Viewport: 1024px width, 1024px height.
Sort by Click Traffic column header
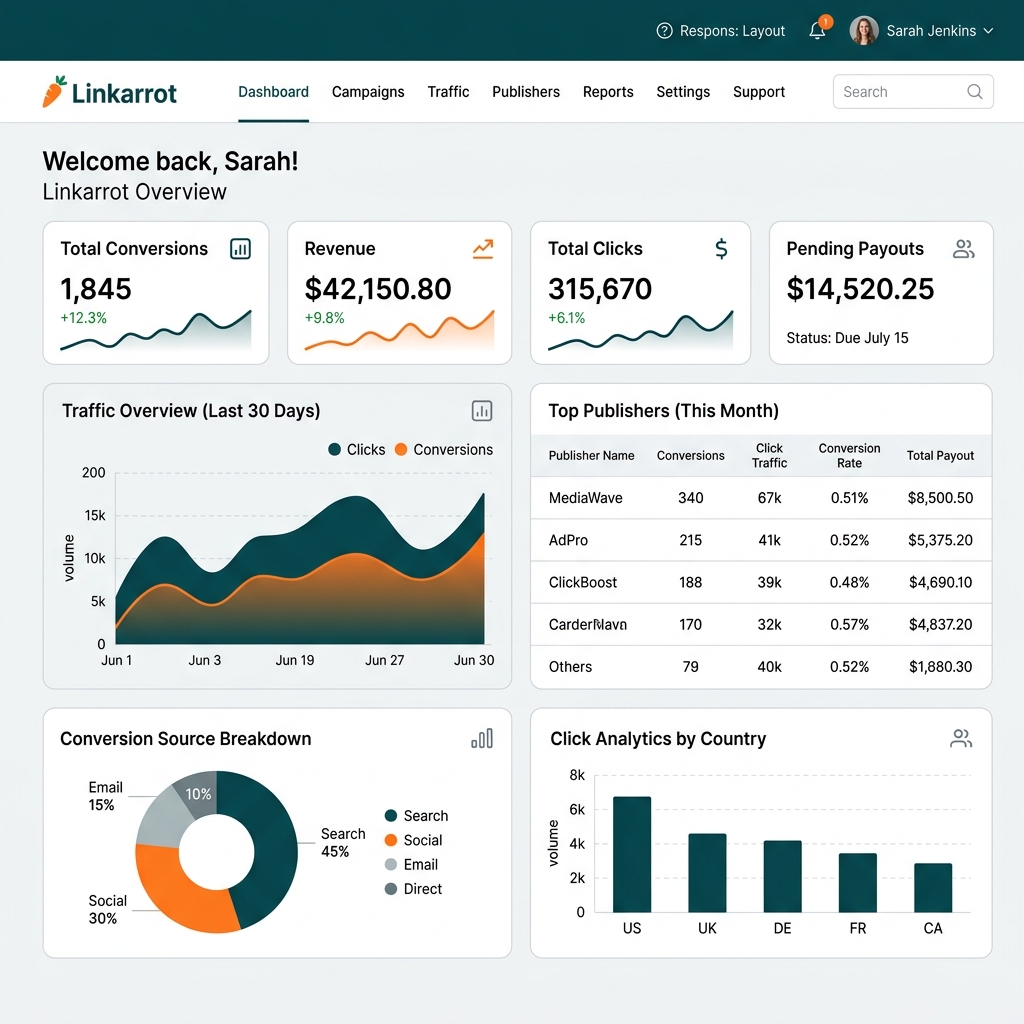pos(769,456)
